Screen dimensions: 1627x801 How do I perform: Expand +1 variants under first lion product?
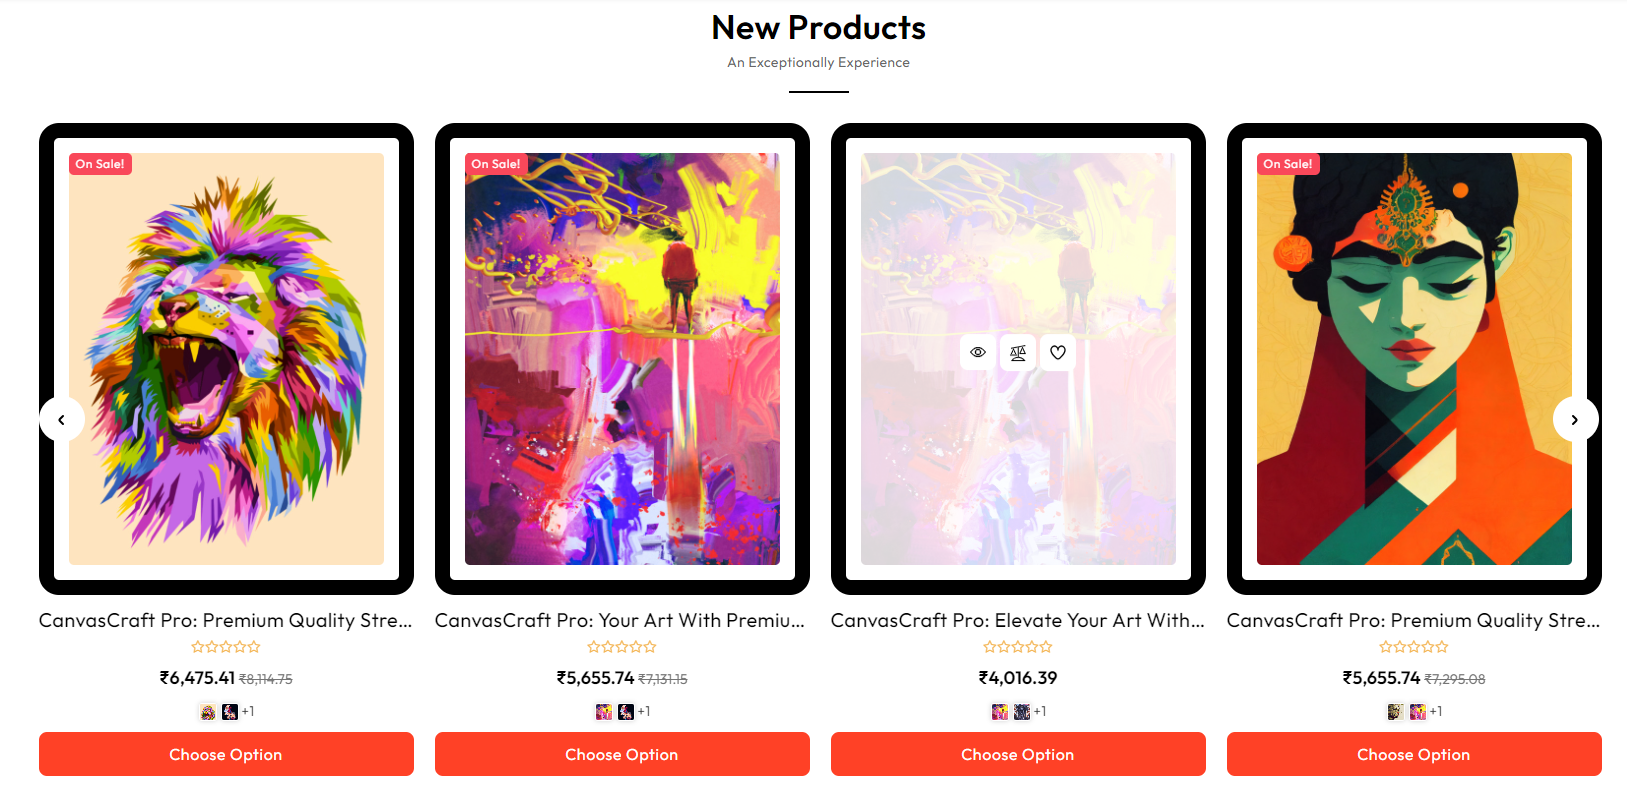(x=248, y=712)
